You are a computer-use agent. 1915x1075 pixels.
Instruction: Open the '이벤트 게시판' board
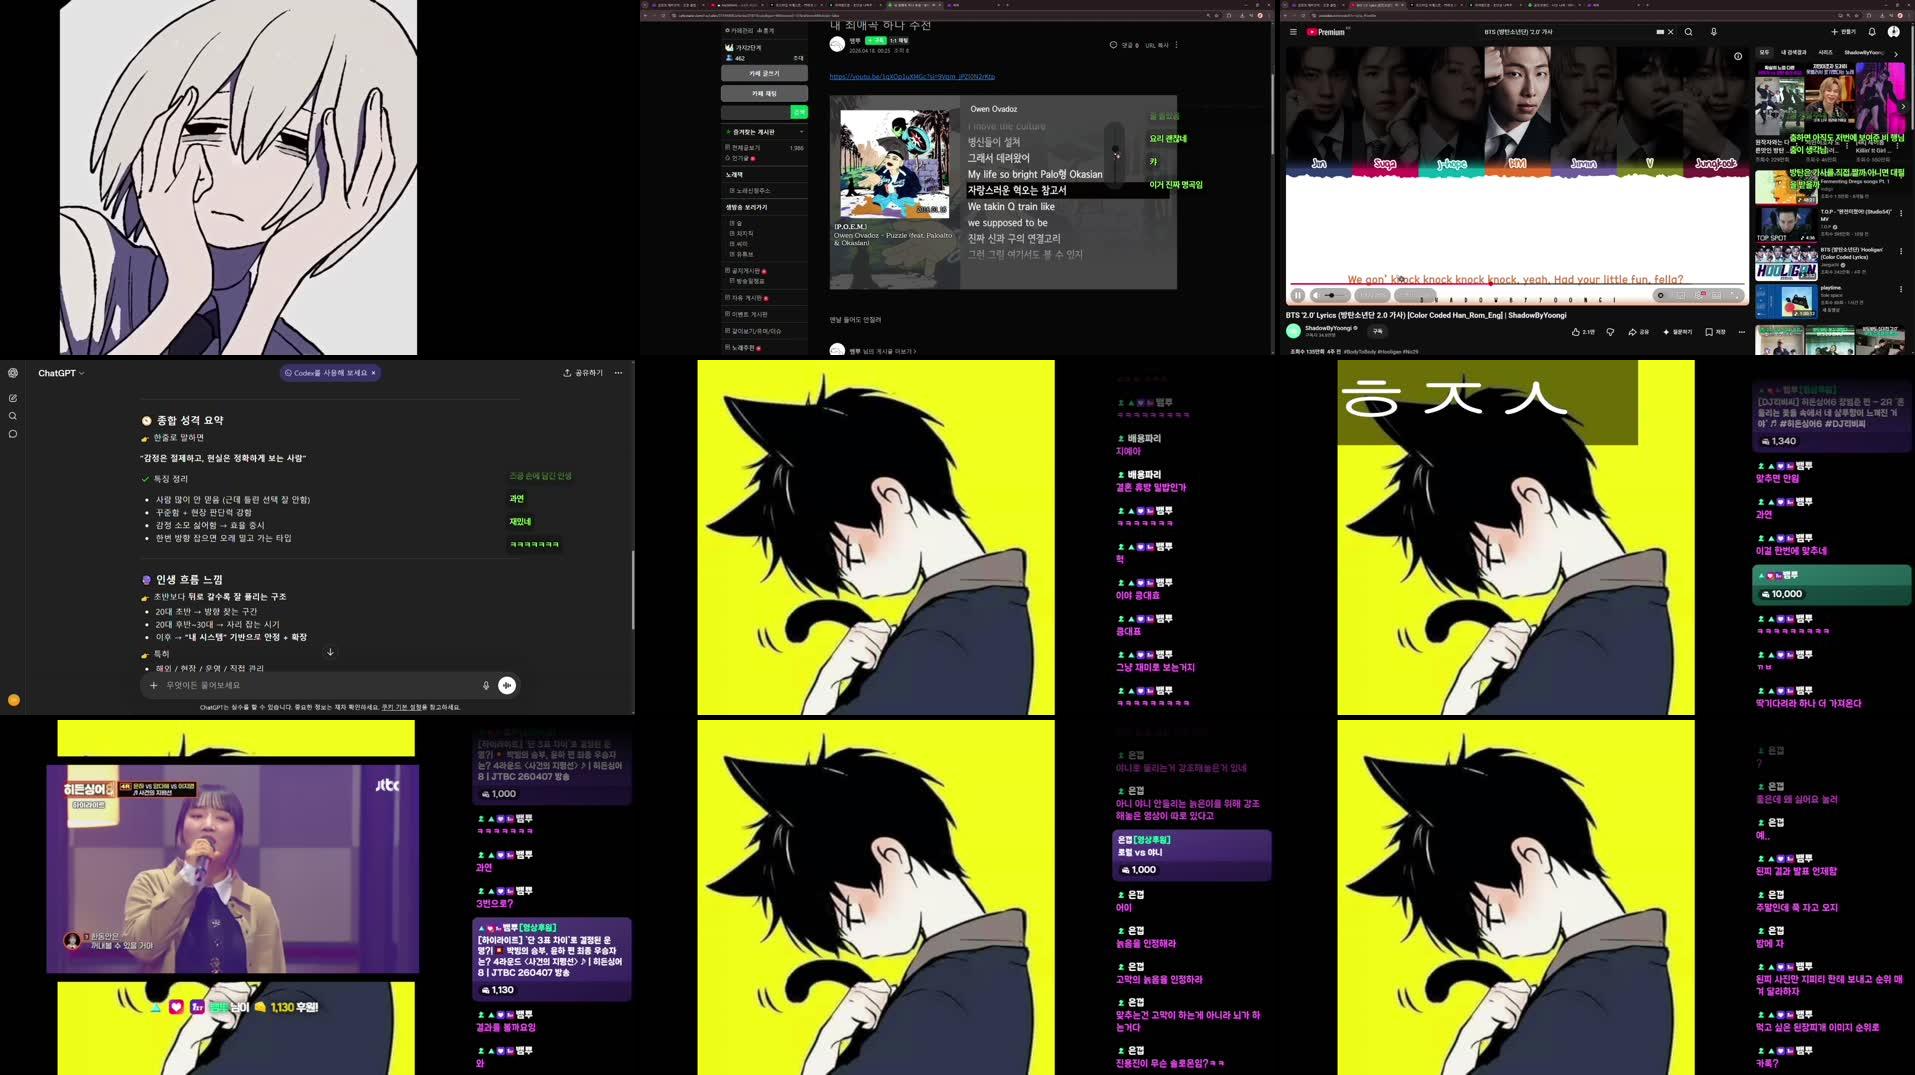point(747,314)
